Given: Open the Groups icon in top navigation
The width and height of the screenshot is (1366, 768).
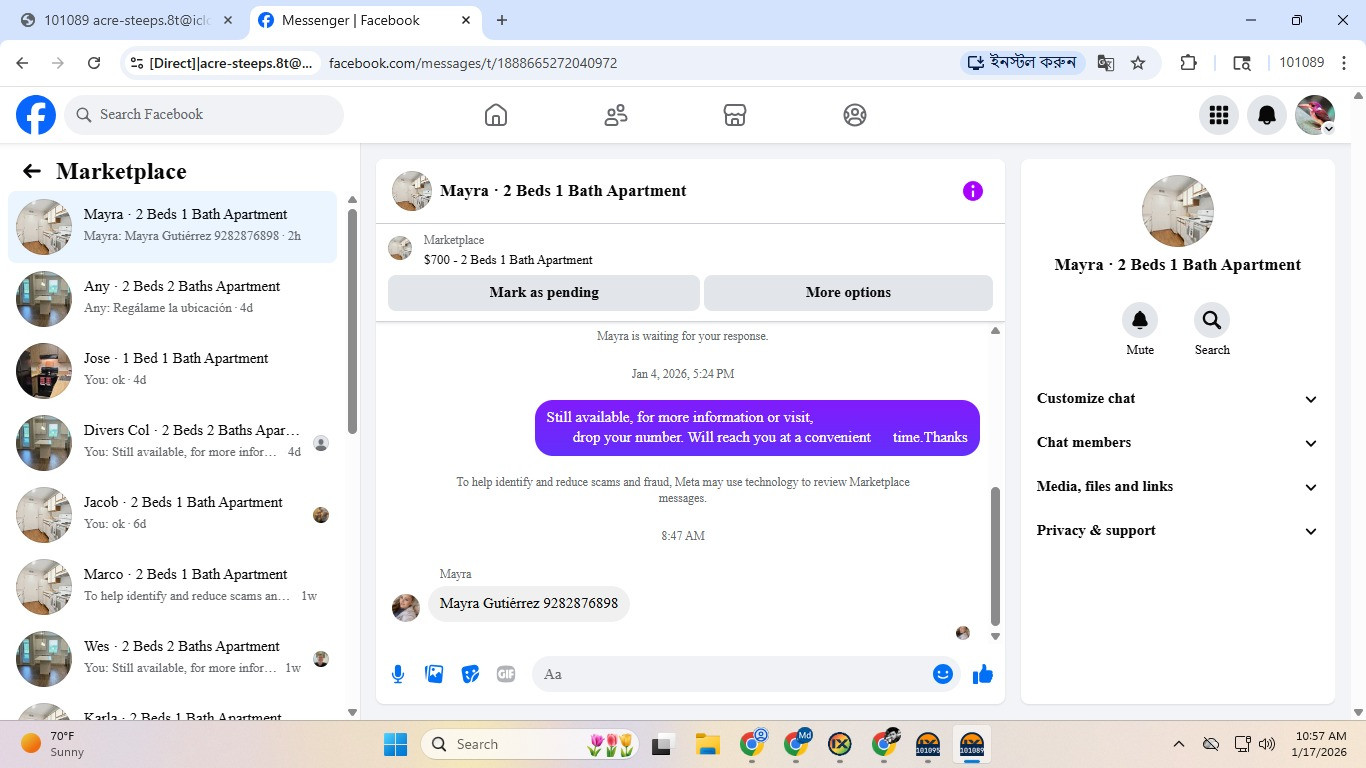Looking at the screenshot, I should (855, 115).
